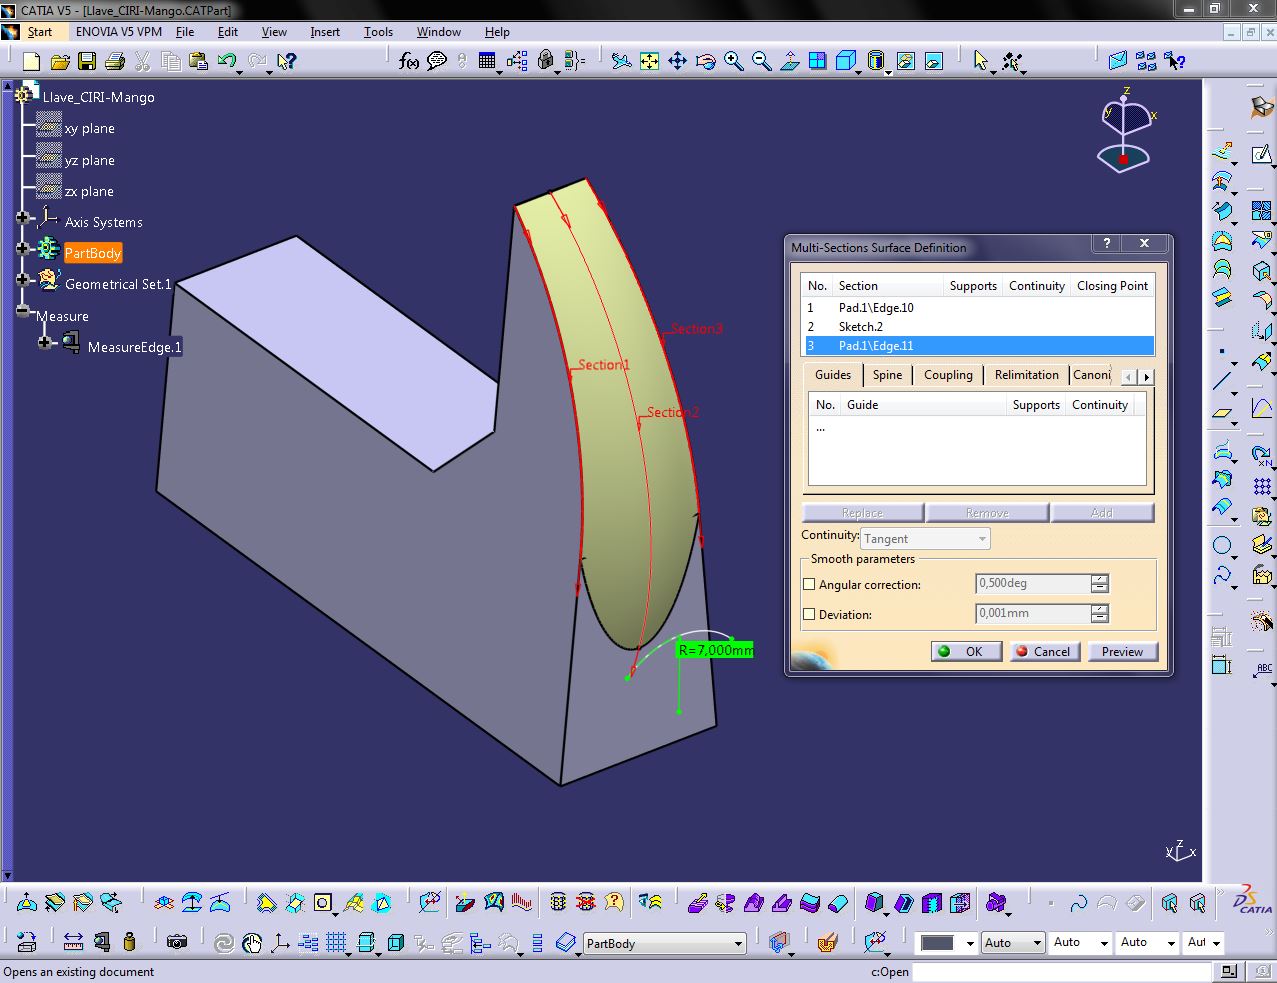Open the PartBody dropdown in bottom toolbar

pos(739,944)
